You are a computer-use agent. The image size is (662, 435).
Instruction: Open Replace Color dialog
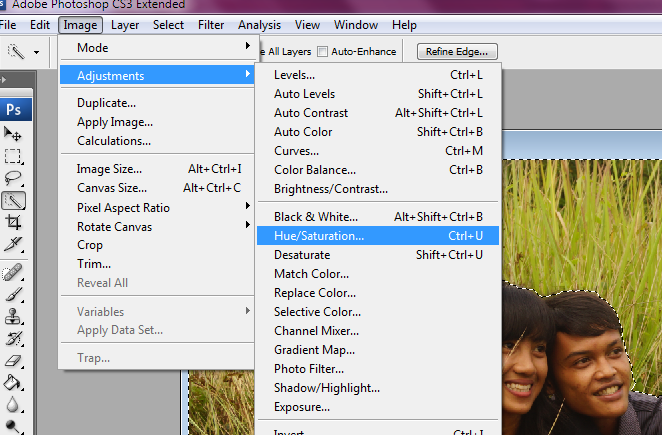point(378,293)
